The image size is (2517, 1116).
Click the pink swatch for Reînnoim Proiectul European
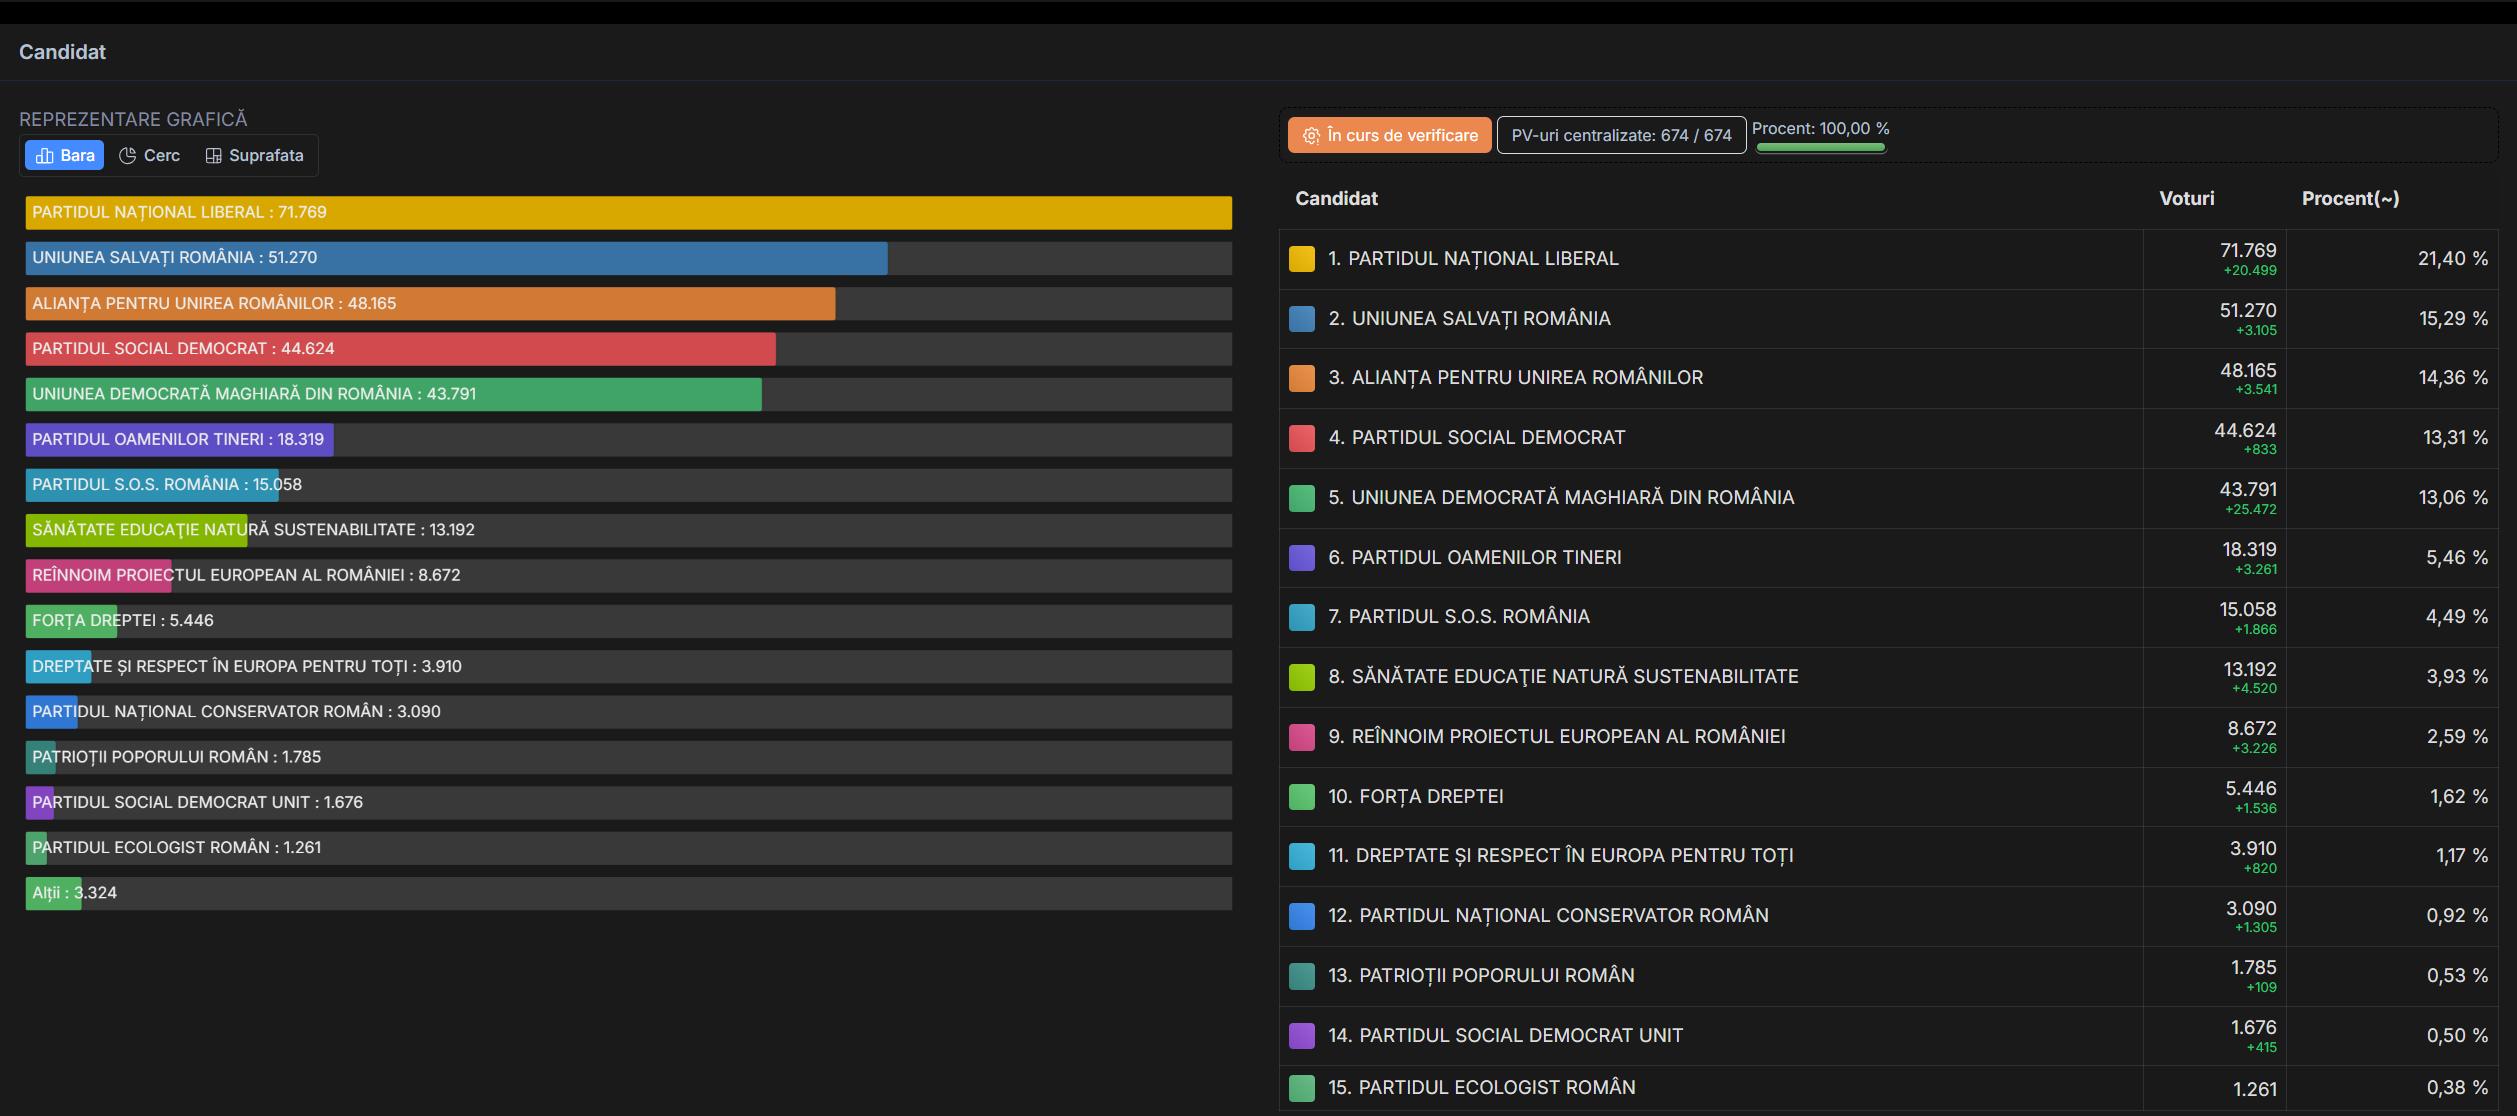pyautogui.click(x=1301, y=737)
